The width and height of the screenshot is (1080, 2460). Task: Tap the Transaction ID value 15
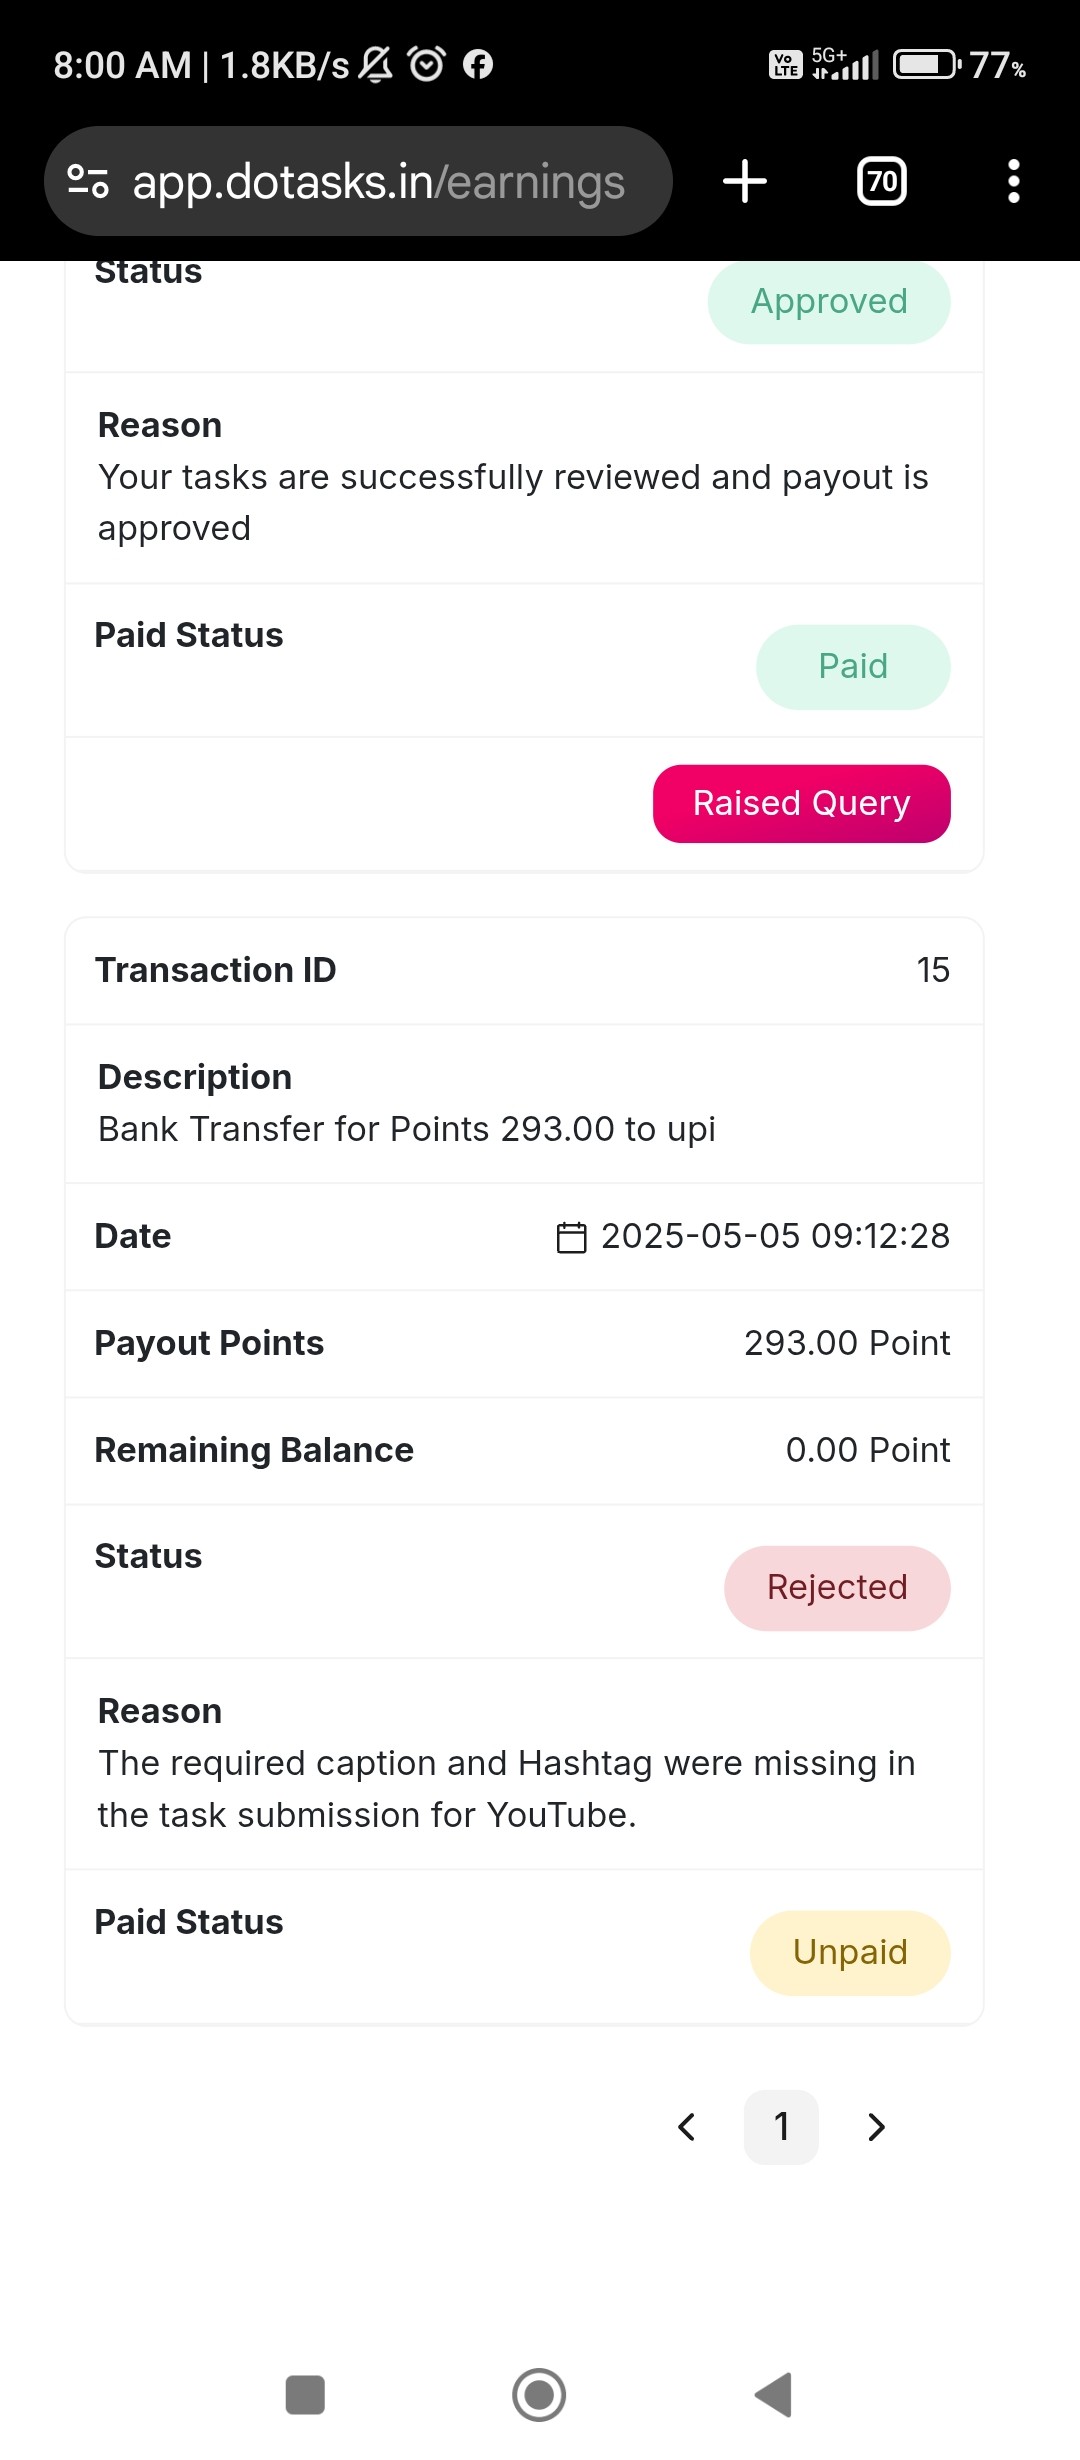[x=933, y=970]
